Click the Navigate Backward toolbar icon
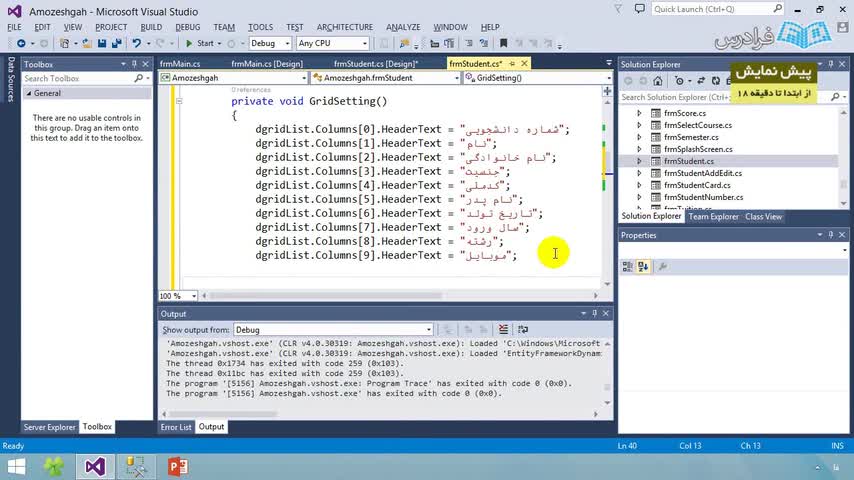854x480 pixels. (21, 43)
